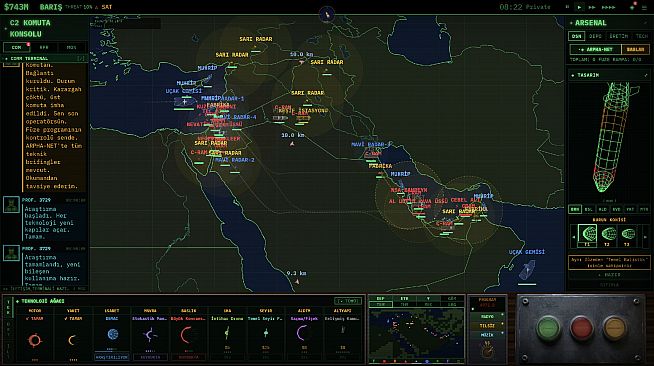Toggle the RADYO audio channel
The height and width of the screenshot is (366, 654).
pyautogui.click(x=487, y=316)
